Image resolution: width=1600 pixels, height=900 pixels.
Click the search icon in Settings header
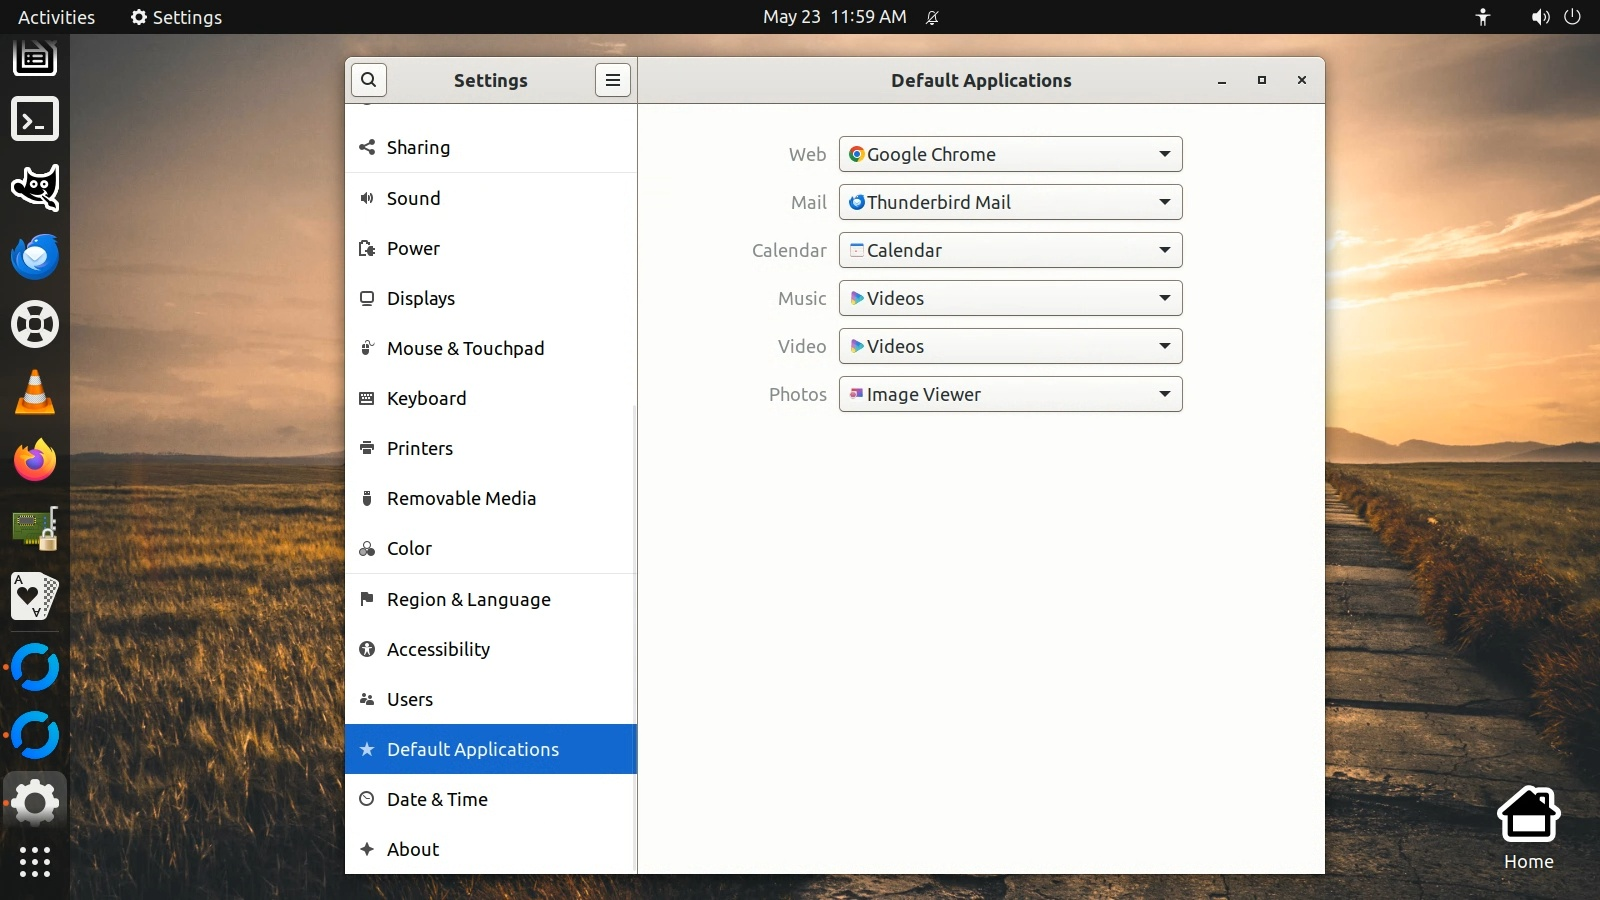click(x=368, y=80)
